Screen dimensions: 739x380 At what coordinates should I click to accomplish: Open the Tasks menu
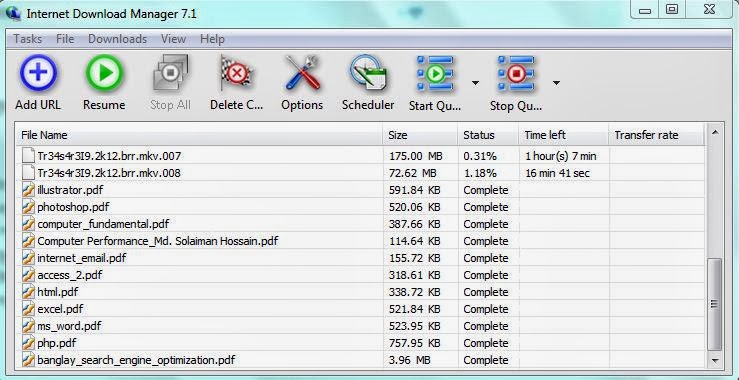(x=27, y=39)
